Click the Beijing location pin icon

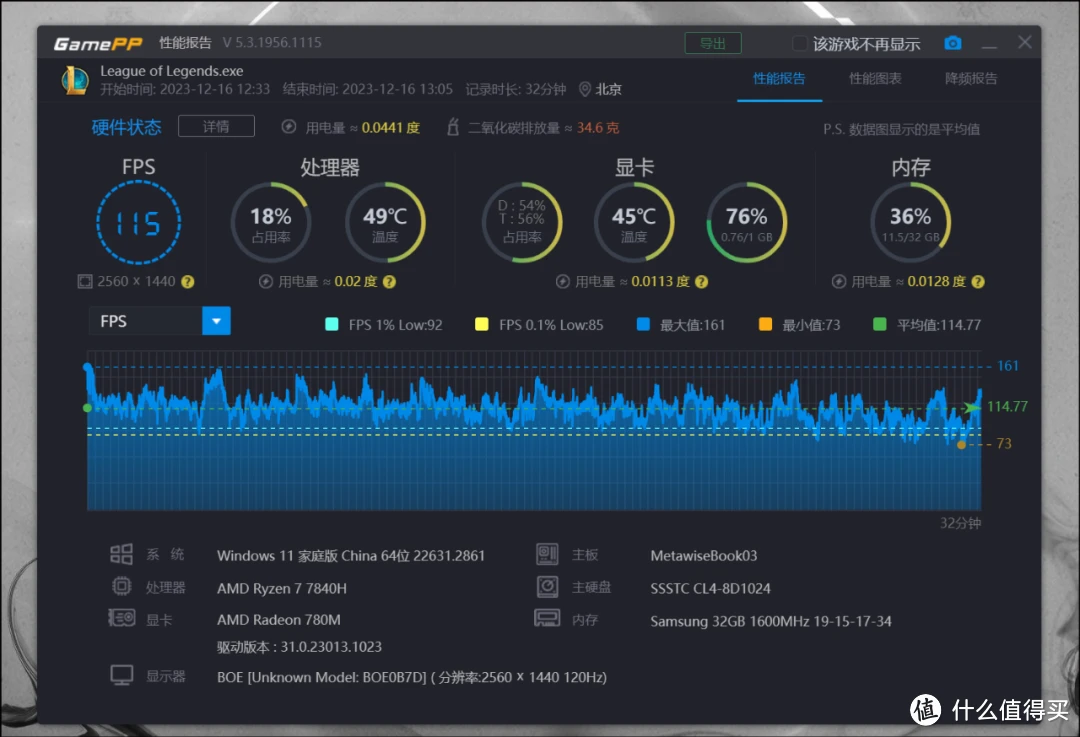(x=585, y=89)
